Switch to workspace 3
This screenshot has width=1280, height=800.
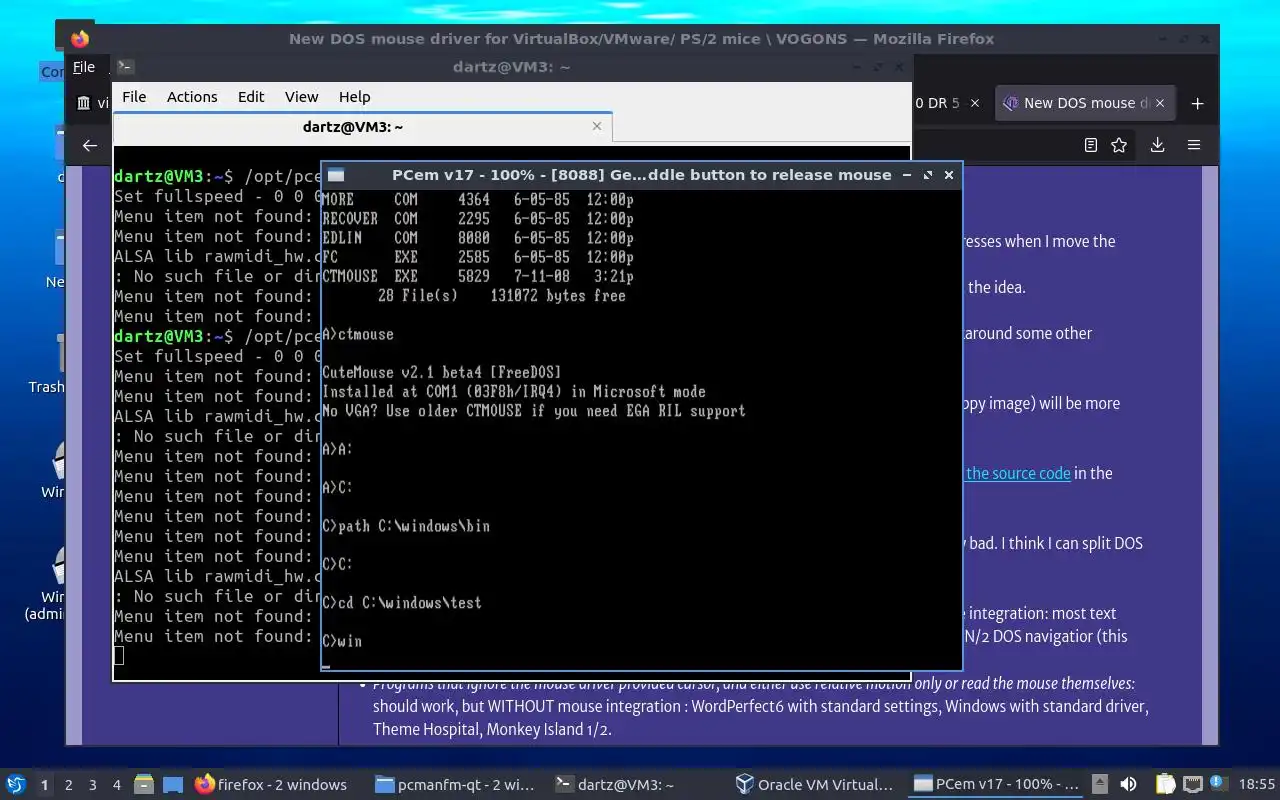point(93,785)
